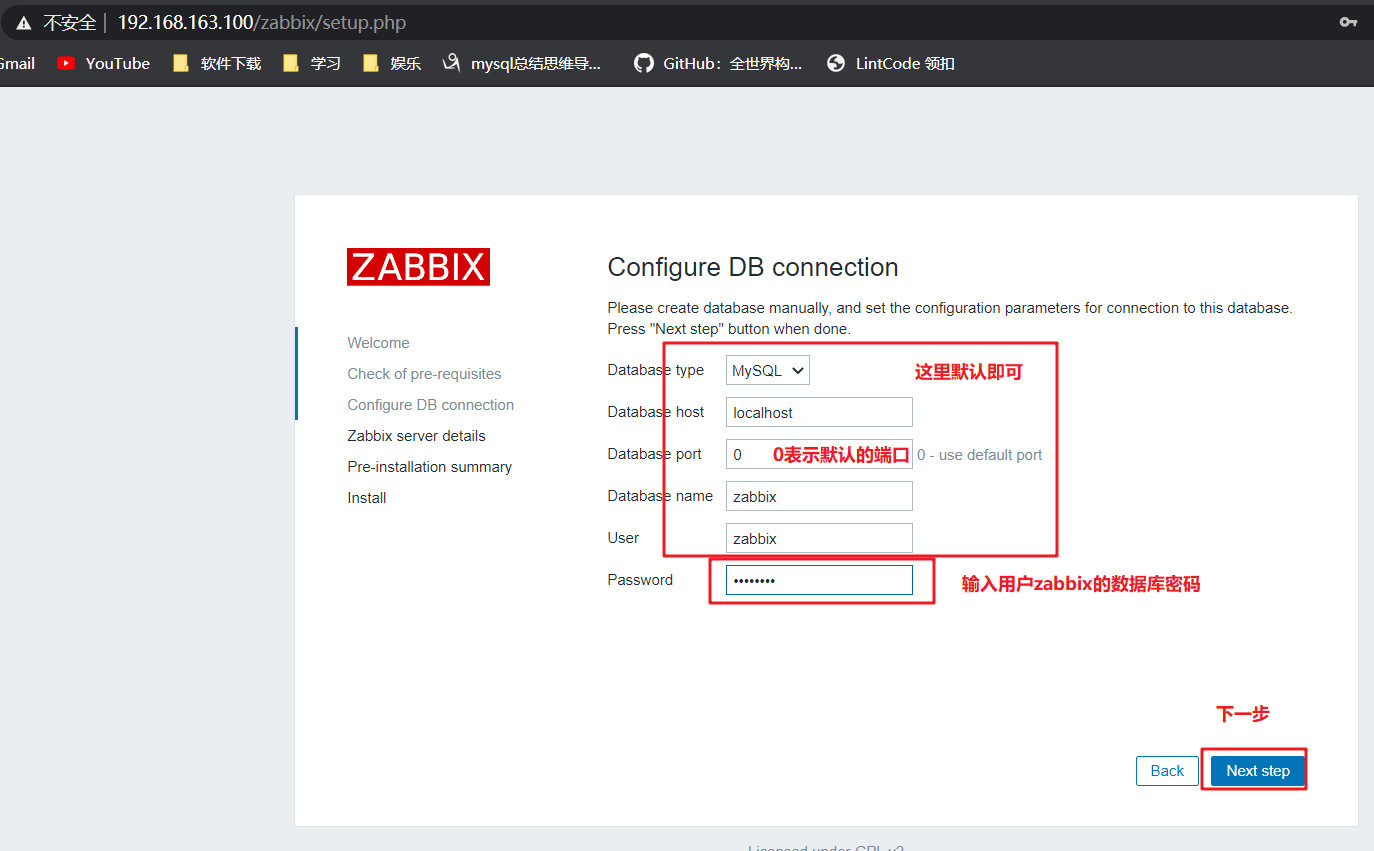Image resolution: width=1374 pixels, height=851 pixels.
Task: Click the browser address bar URL
Action: (260, 21)
